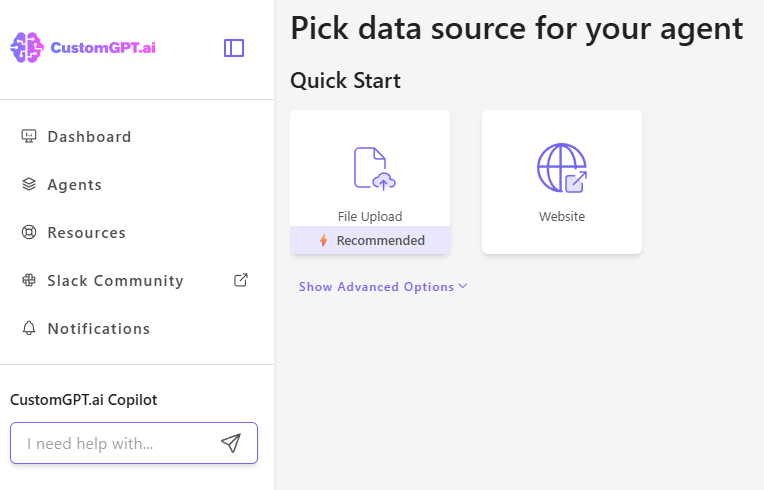
Task: Open the Resources section
Action: (x=87, y=233)
